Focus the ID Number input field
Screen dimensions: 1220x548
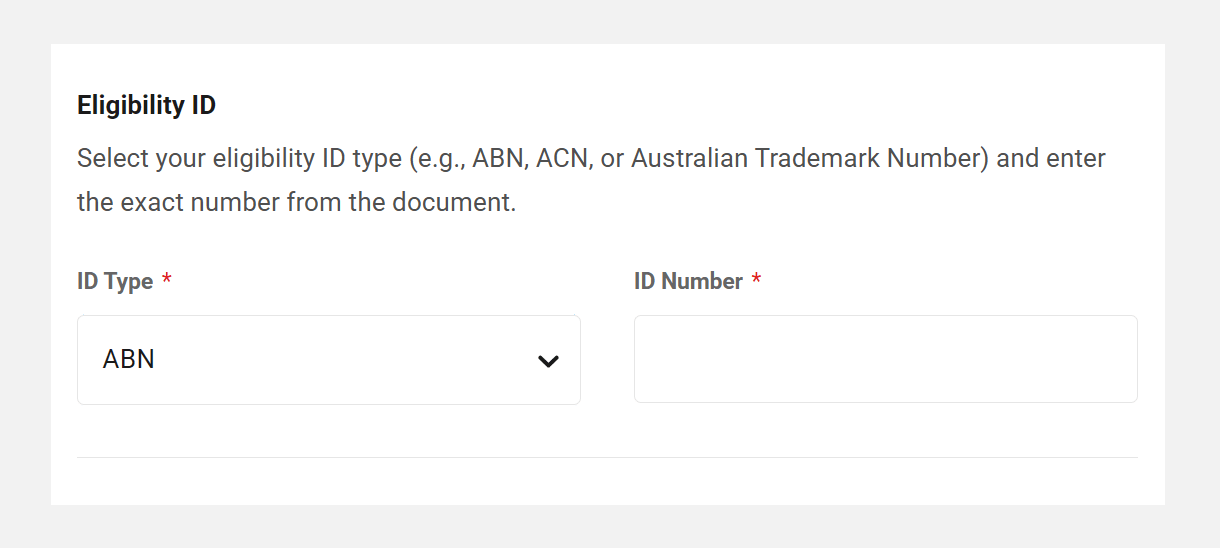pyautogui.click(x=885, y=360)
